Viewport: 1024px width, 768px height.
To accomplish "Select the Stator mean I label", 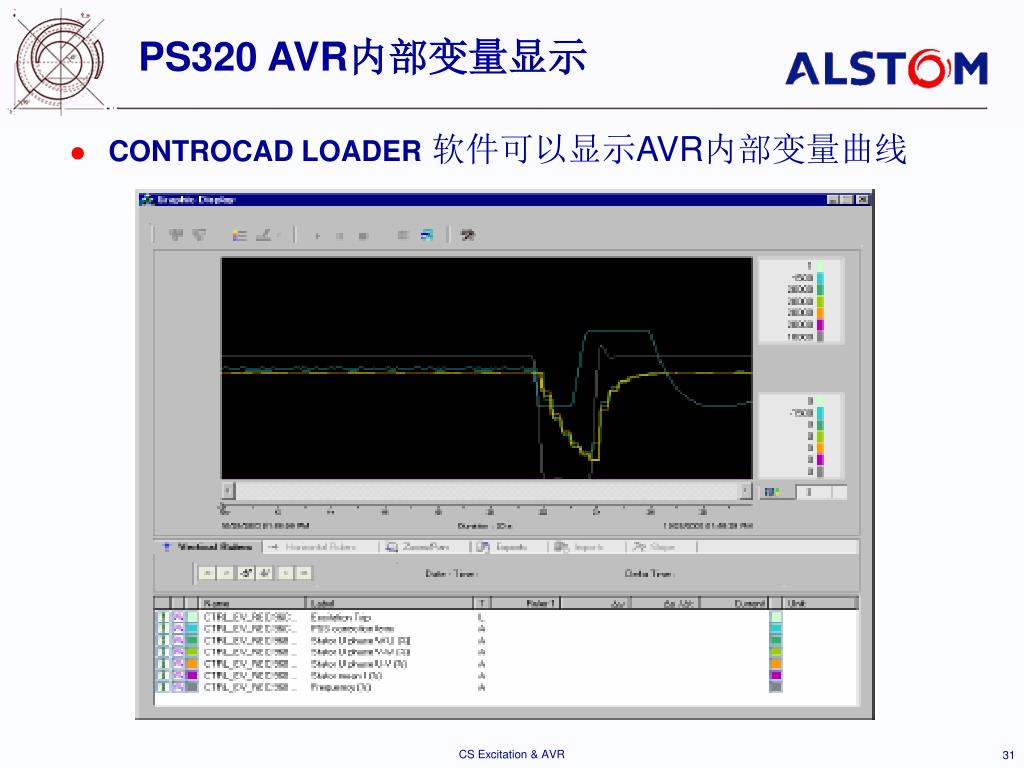I will [347, 676].
